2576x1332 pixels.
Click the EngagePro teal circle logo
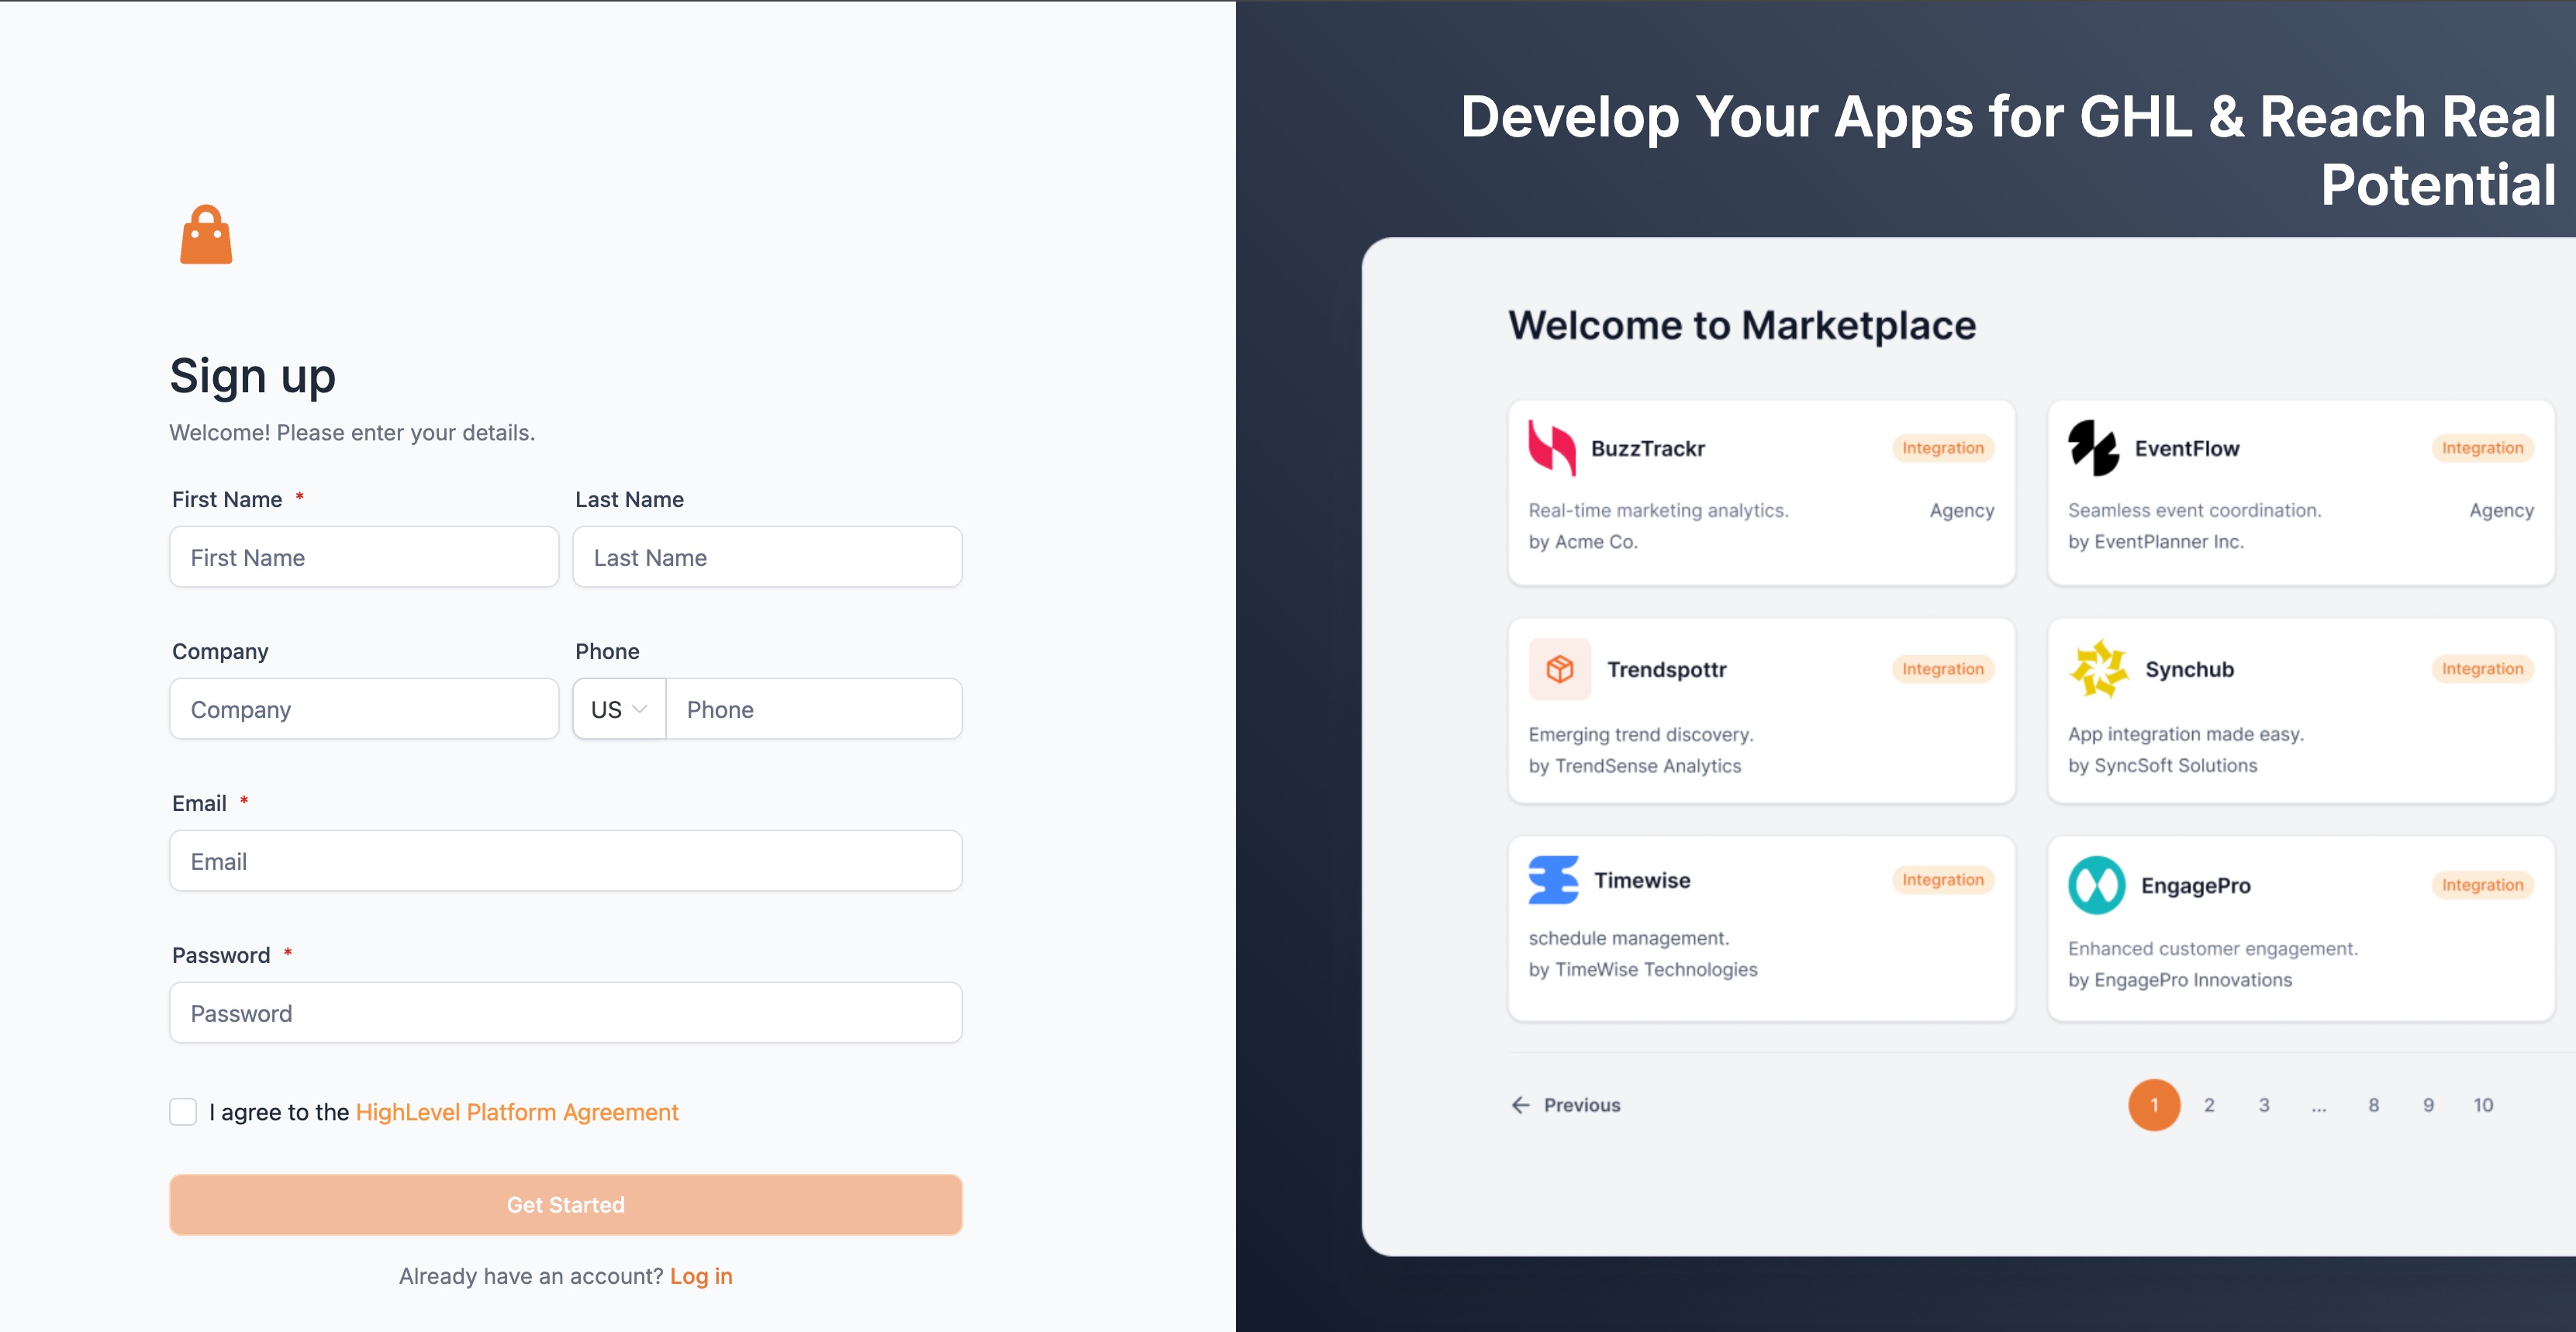(2096, 885)
